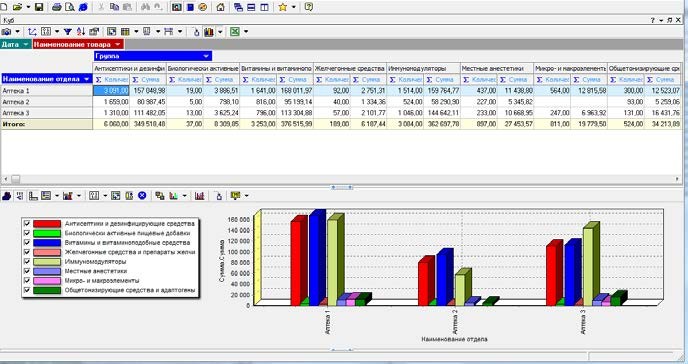Open Print Preview from the top toolbar

click(70, 7)
